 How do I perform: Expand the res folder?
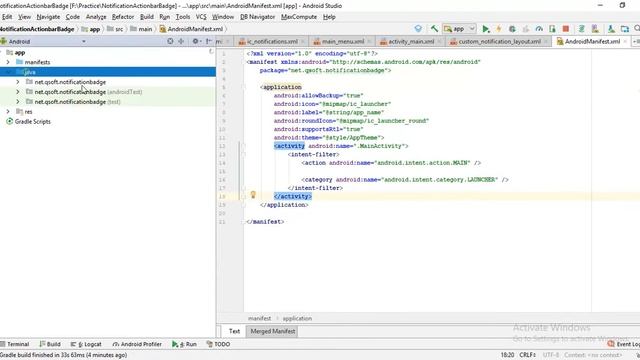(x=8, y=111)
